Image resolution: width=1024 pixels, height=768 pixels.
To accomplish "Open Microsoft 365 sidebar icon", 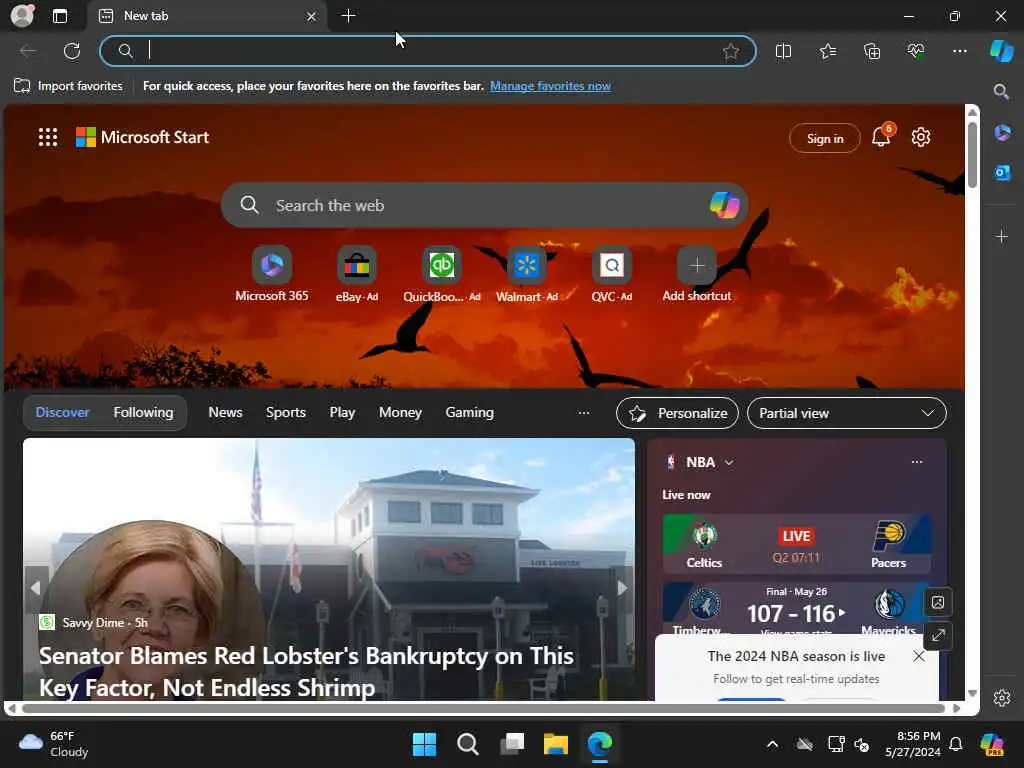I will [x=1002, y=133].
